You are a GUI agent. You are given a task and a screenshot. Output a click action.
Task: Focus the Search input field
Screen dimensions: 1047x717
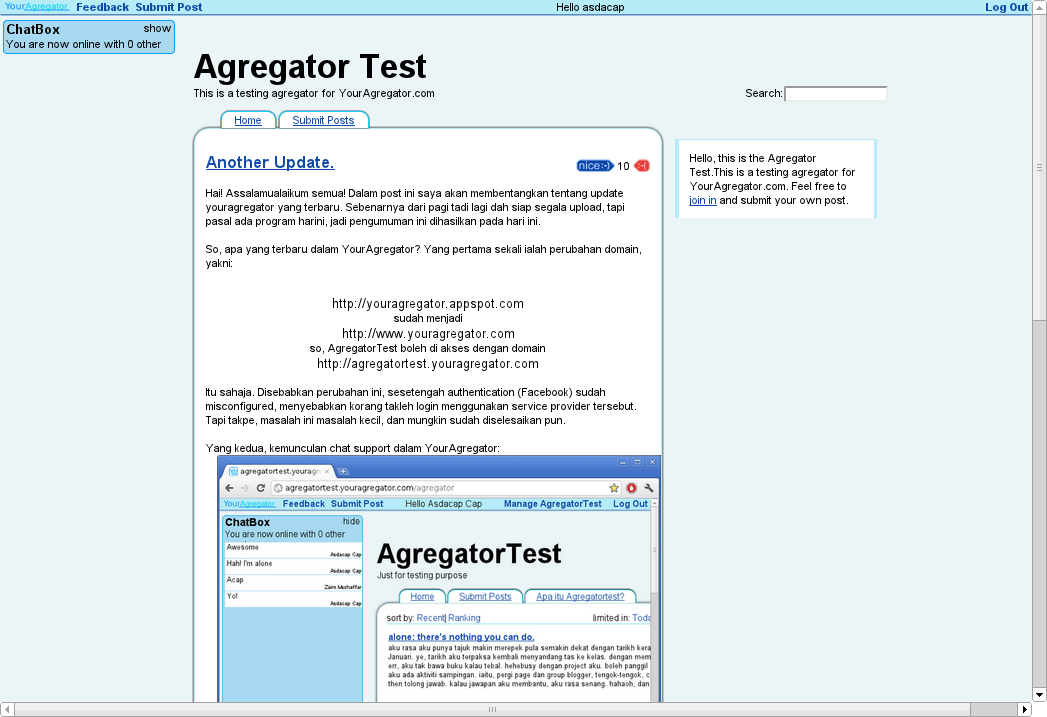(x=835, y=93)
